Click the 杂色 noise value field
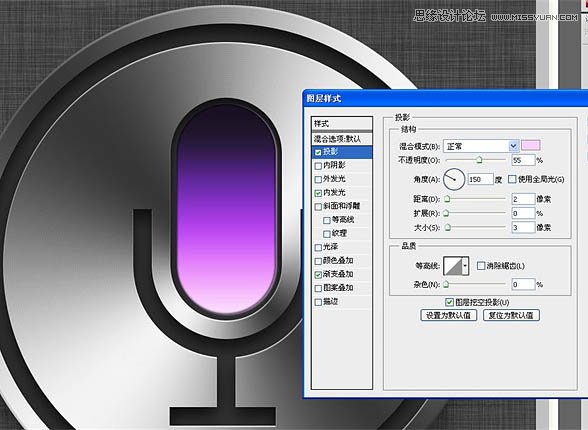The width and height of the screenshot is (588, 430). pos(523,285)
